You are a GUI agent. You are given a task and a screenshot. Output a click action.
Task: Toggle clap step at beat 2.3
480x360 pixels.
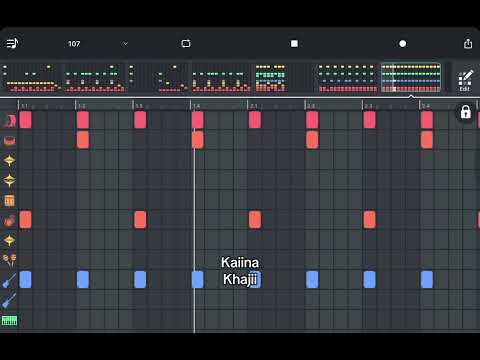point(369,220)
